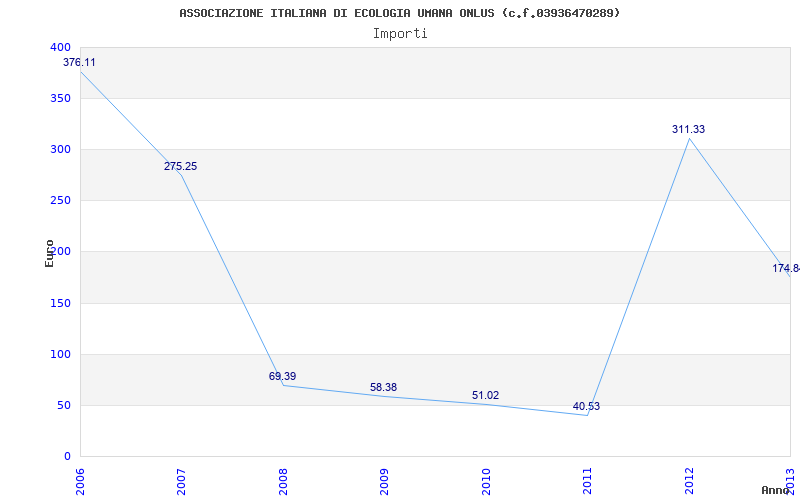
Task: Click the 2007 x-axis year label
Action: click(x=181, y=481)
